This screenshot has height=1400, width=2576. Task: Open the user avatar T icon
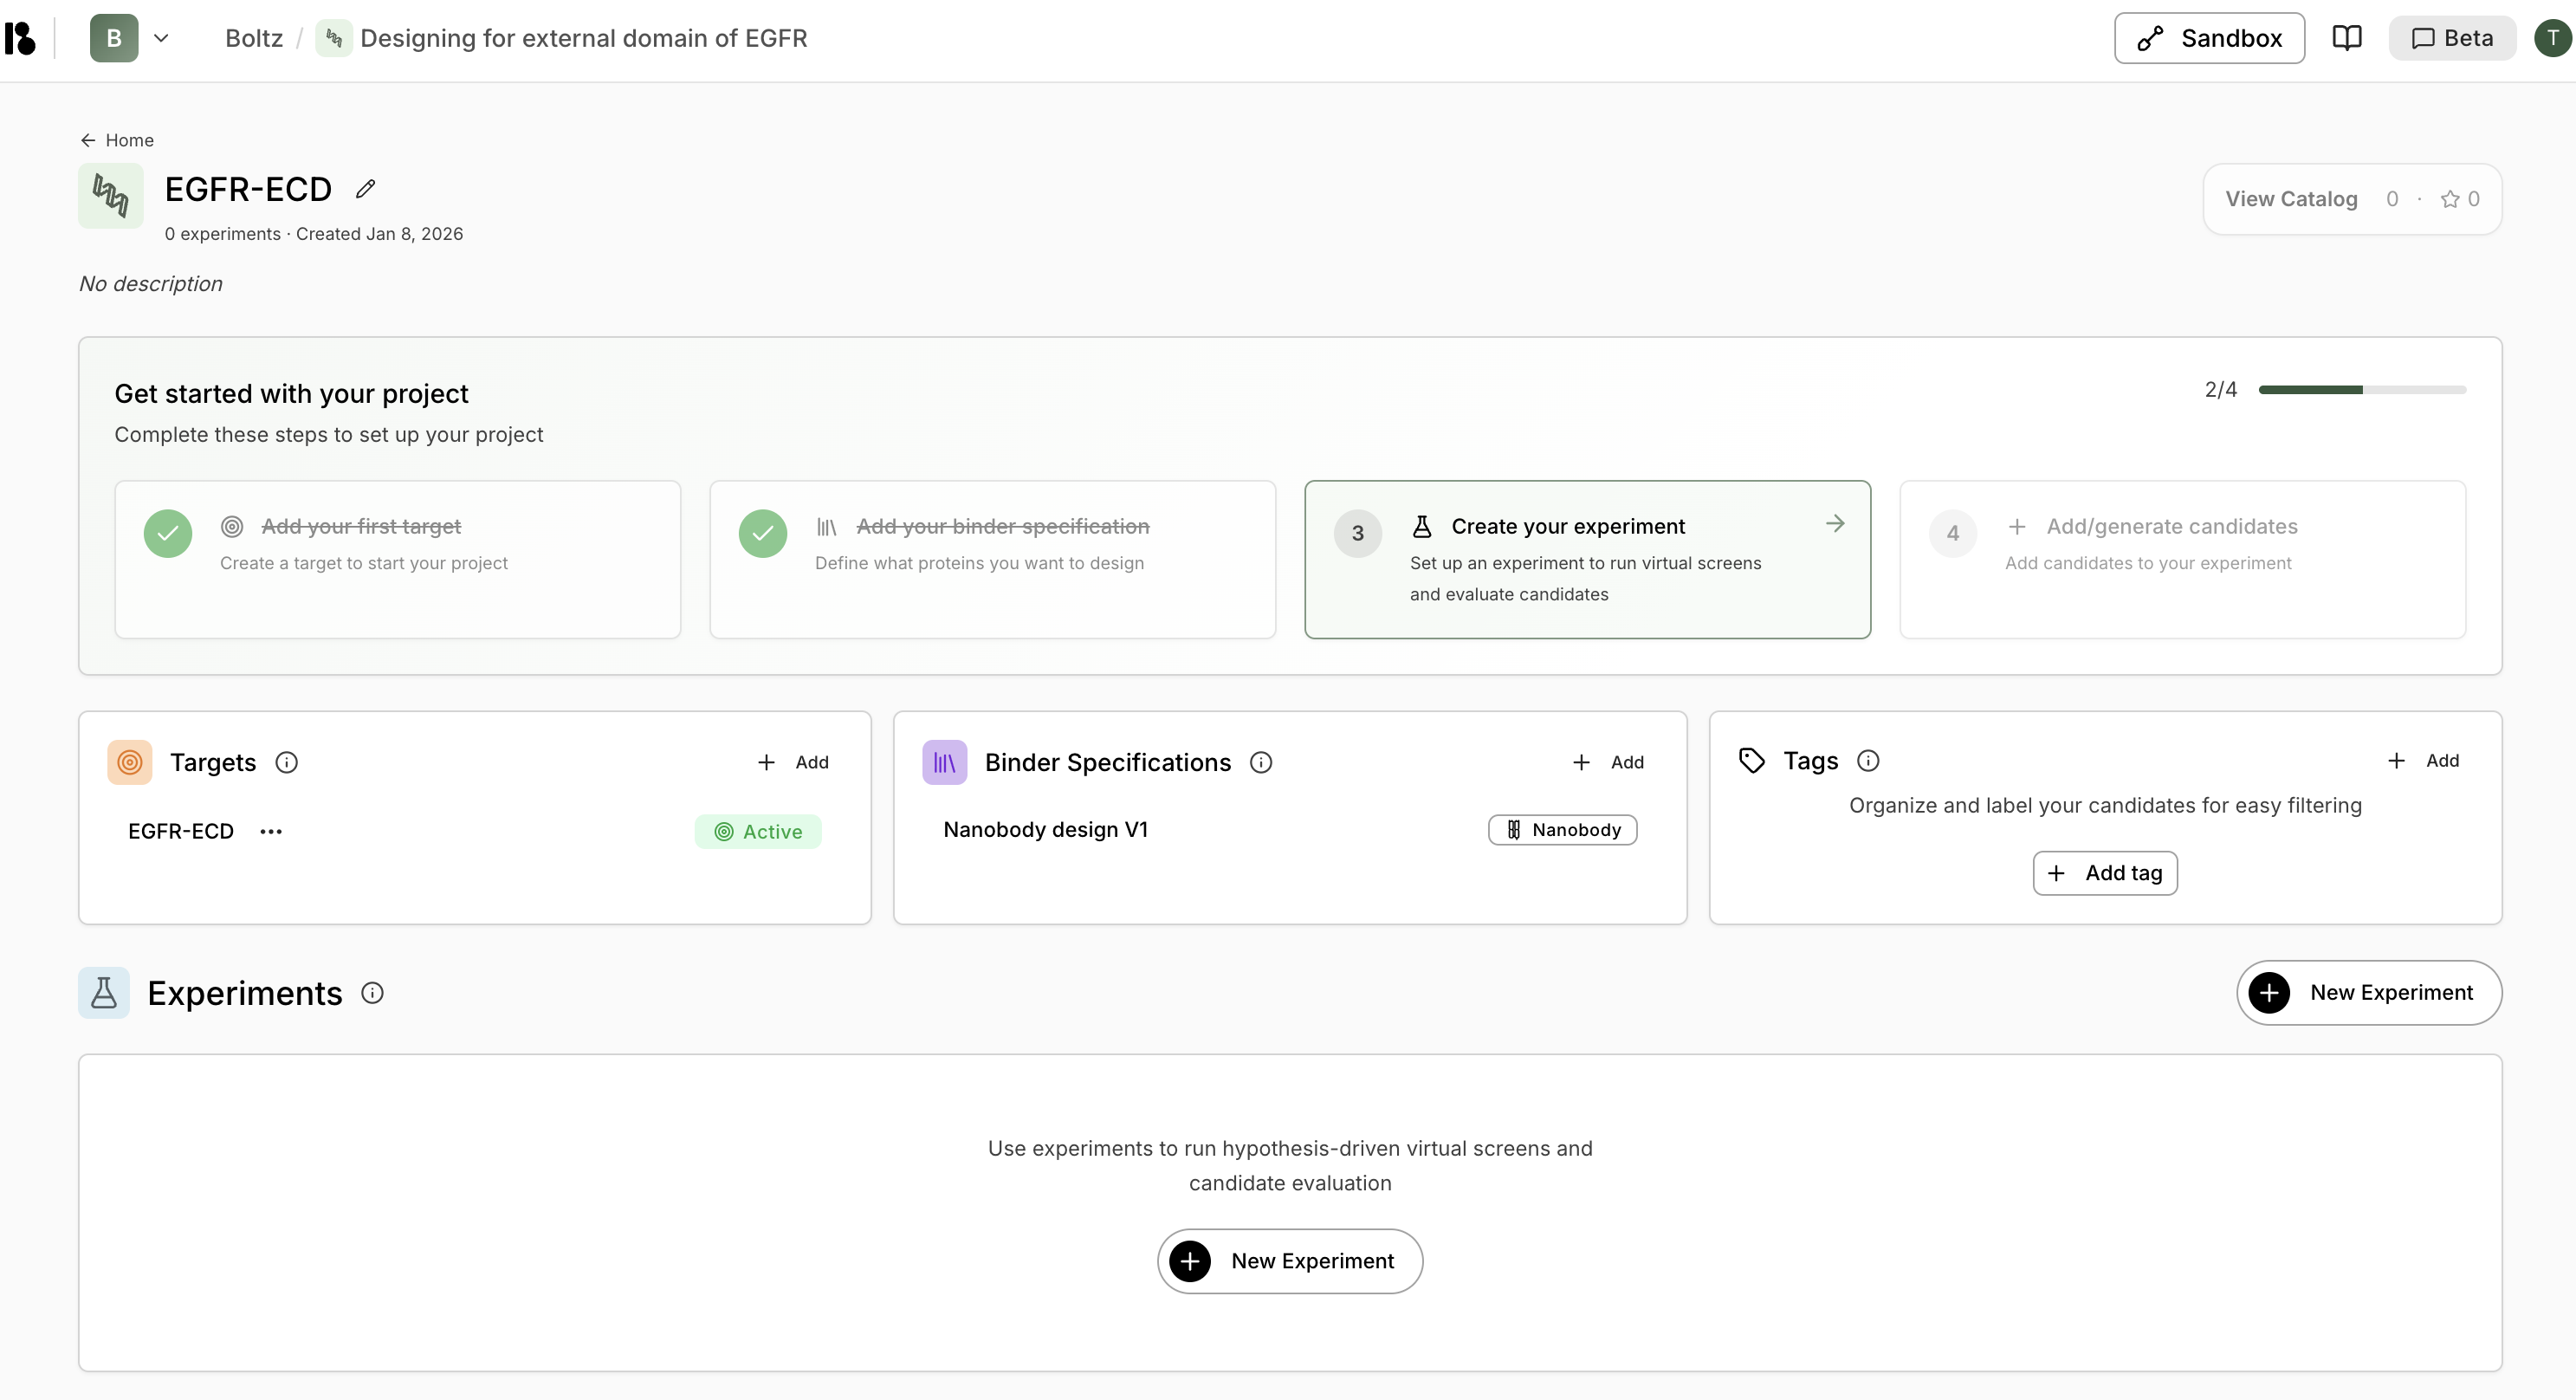pos(2551,38)
